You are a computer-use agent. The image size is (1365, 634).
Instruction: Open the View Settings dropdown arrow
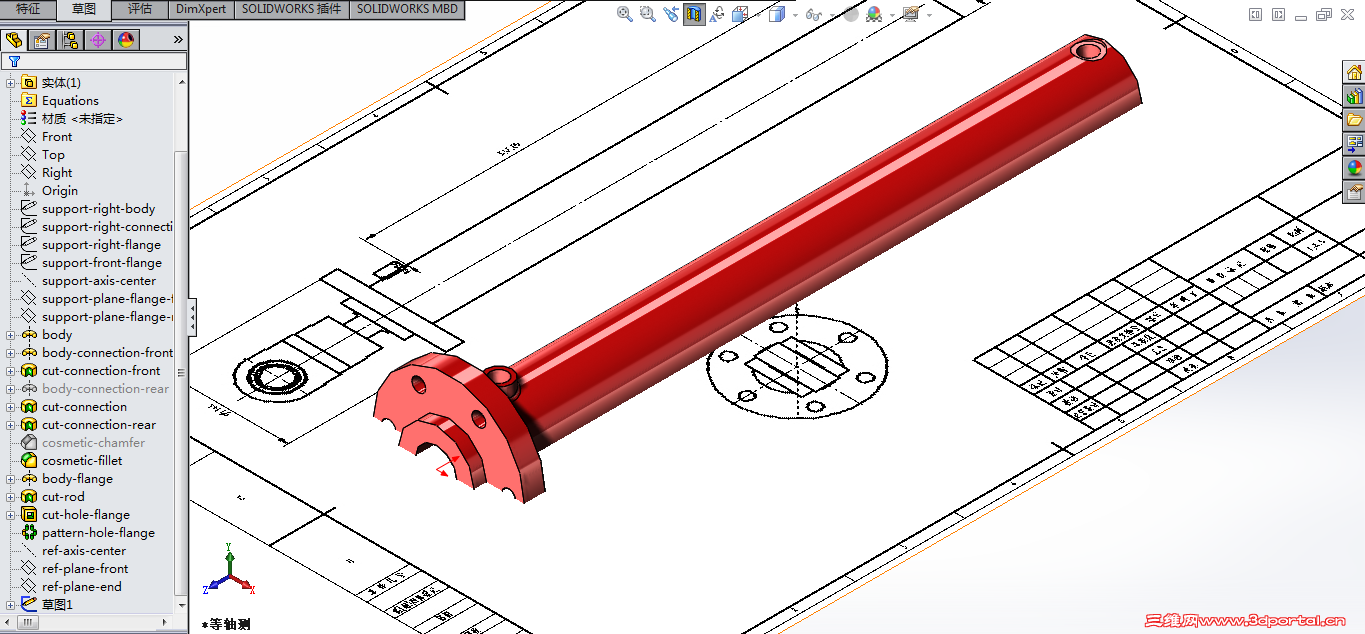coord(929,15)
